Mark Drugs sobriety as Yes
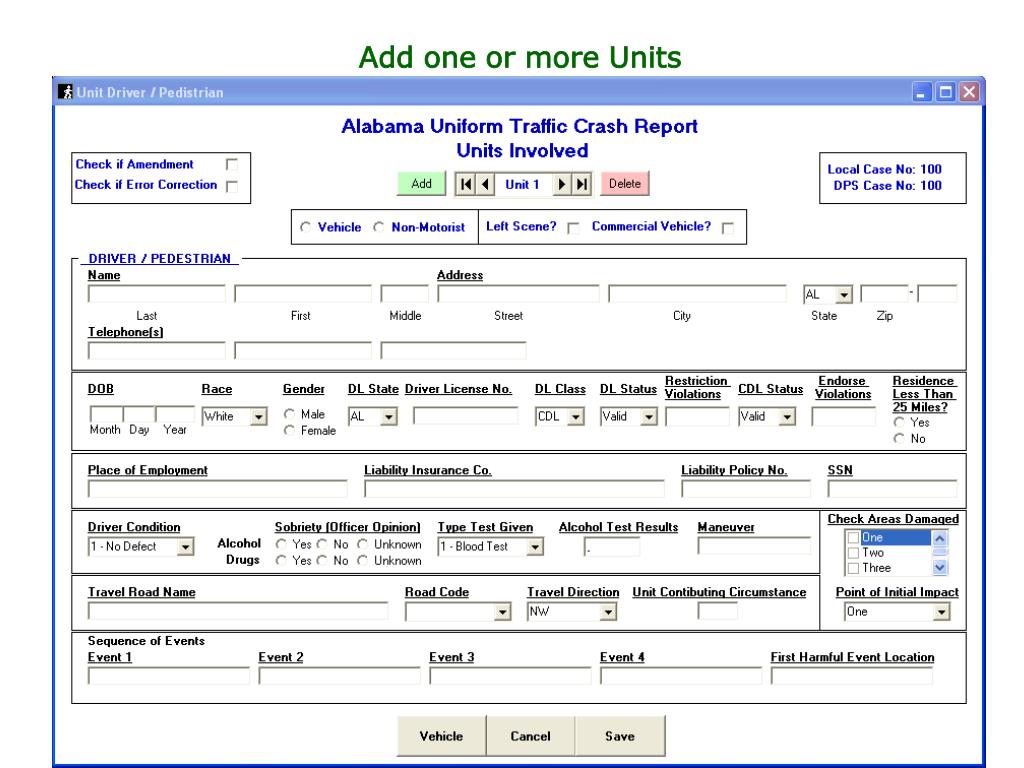The image size is (1024, 768). pyautogui.click(x=281, y=560)
